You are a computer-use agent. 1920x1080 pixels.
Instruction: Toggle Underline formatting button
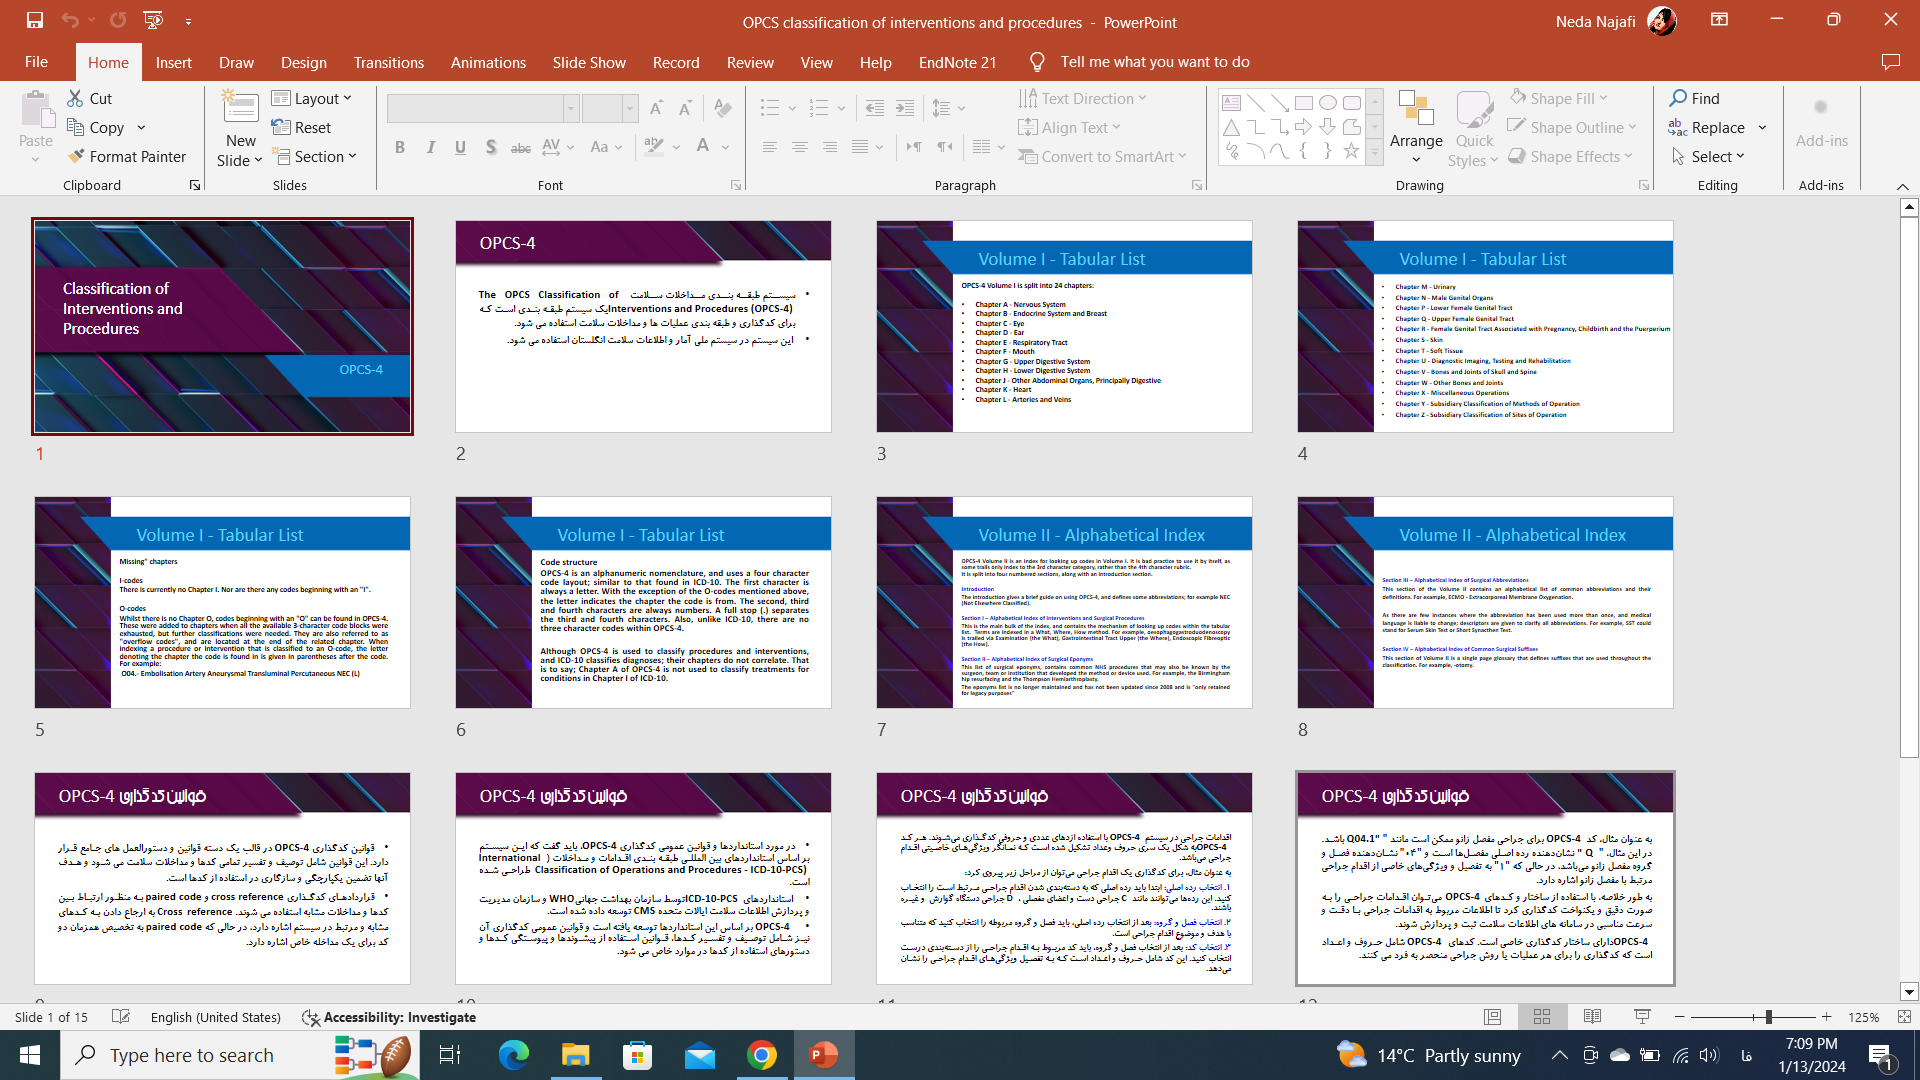460,147
